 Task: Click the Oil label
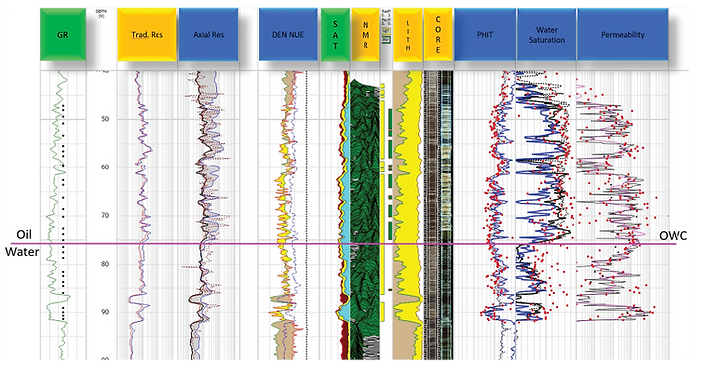click(x=24, y=234)
